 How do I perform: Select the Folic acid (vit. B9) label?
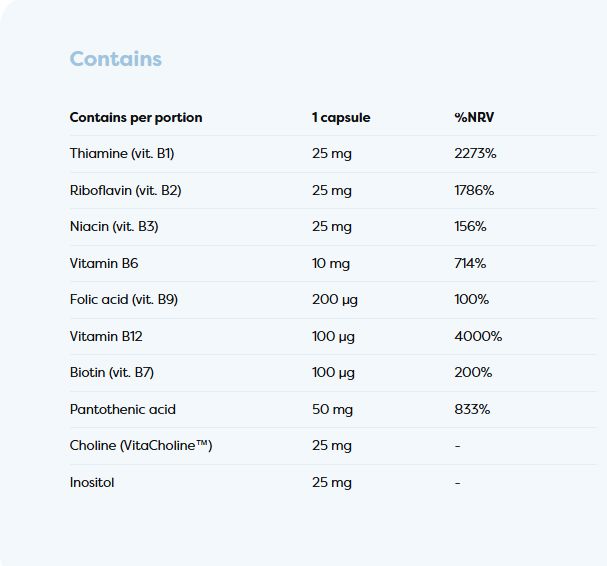[x=124, y=300]
